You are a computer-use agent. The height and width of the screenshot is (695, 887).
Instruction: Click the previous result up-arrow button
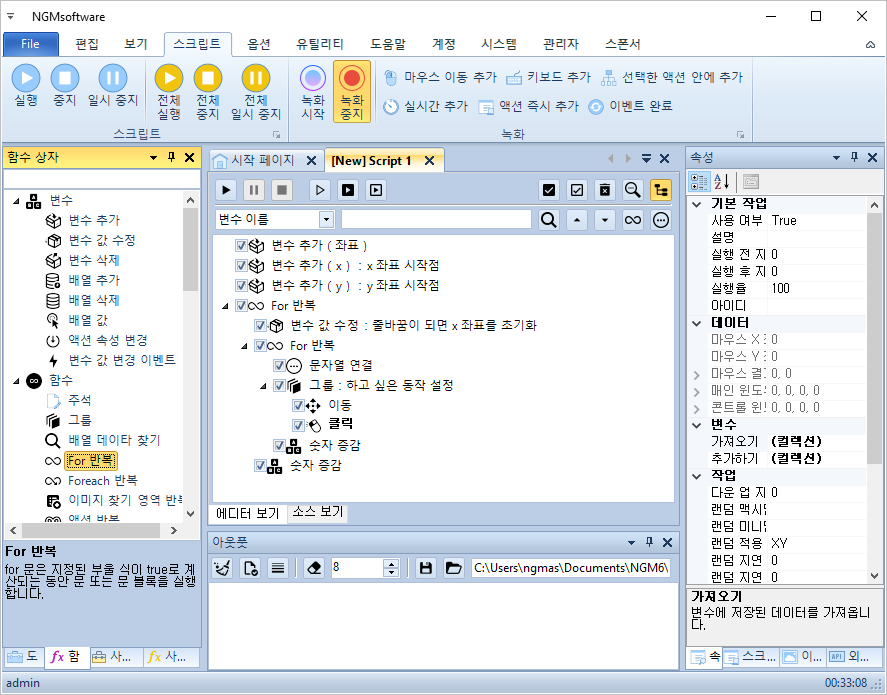click(x=576, y=219)
